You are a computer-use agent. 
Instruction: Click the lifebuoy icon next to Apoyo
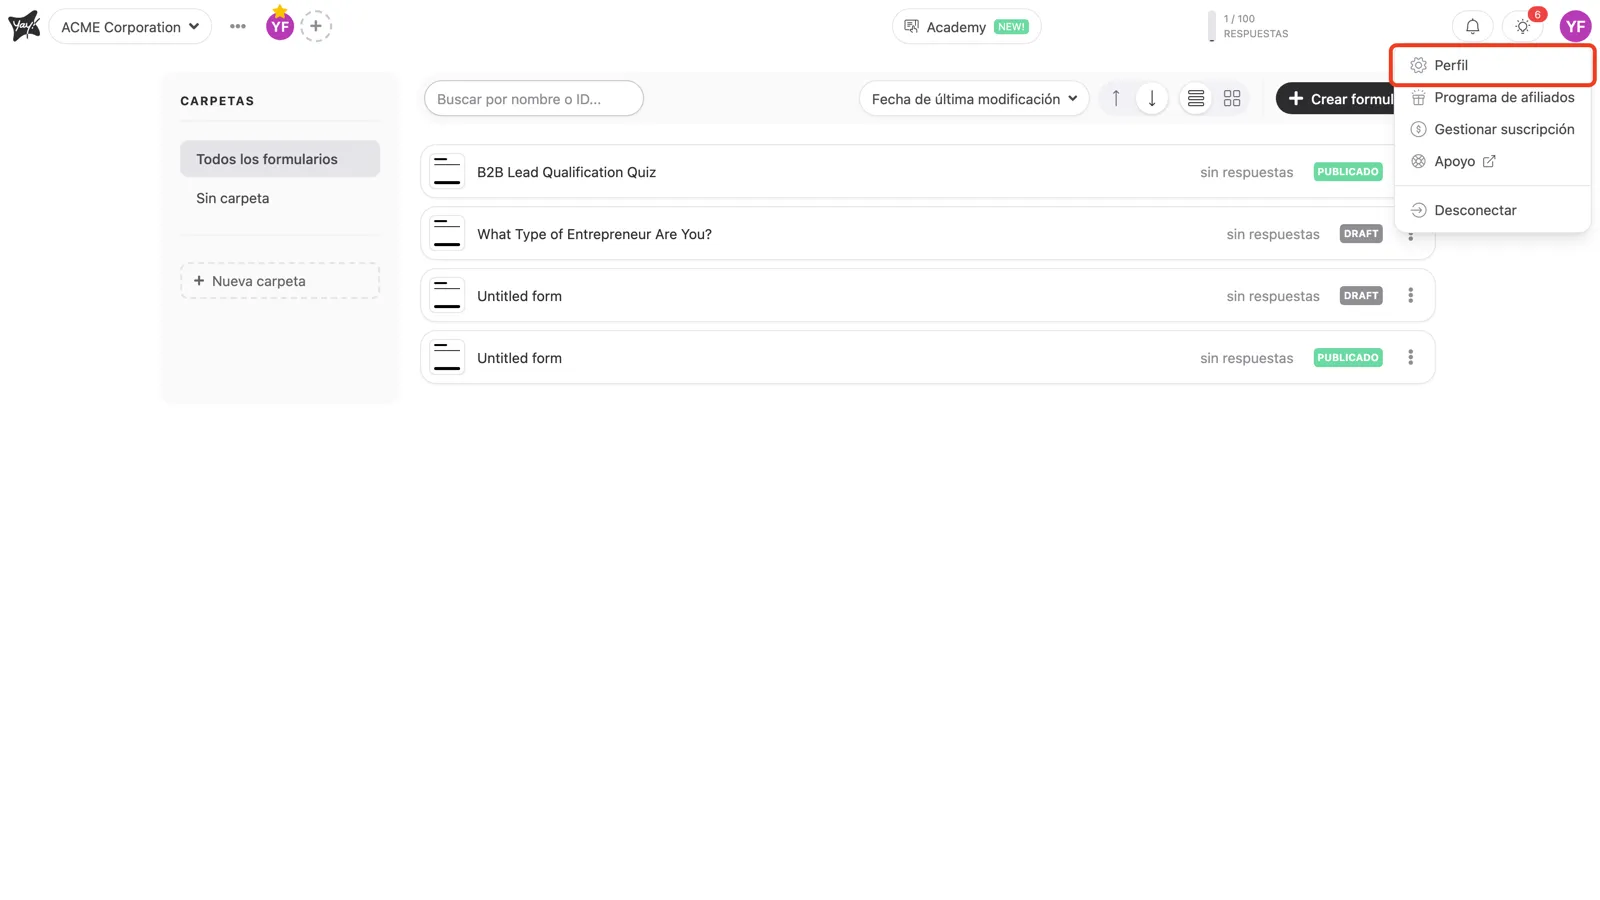[1418, 161]
